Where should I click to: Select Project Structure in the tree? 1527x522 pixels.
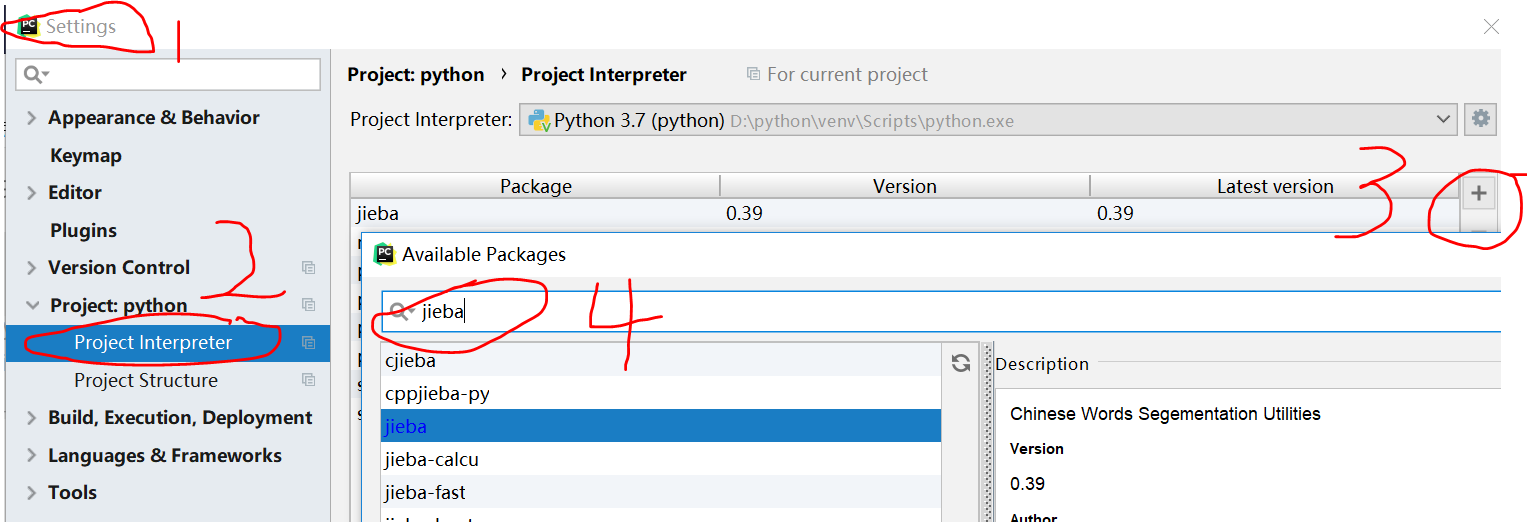coord(146,380)
